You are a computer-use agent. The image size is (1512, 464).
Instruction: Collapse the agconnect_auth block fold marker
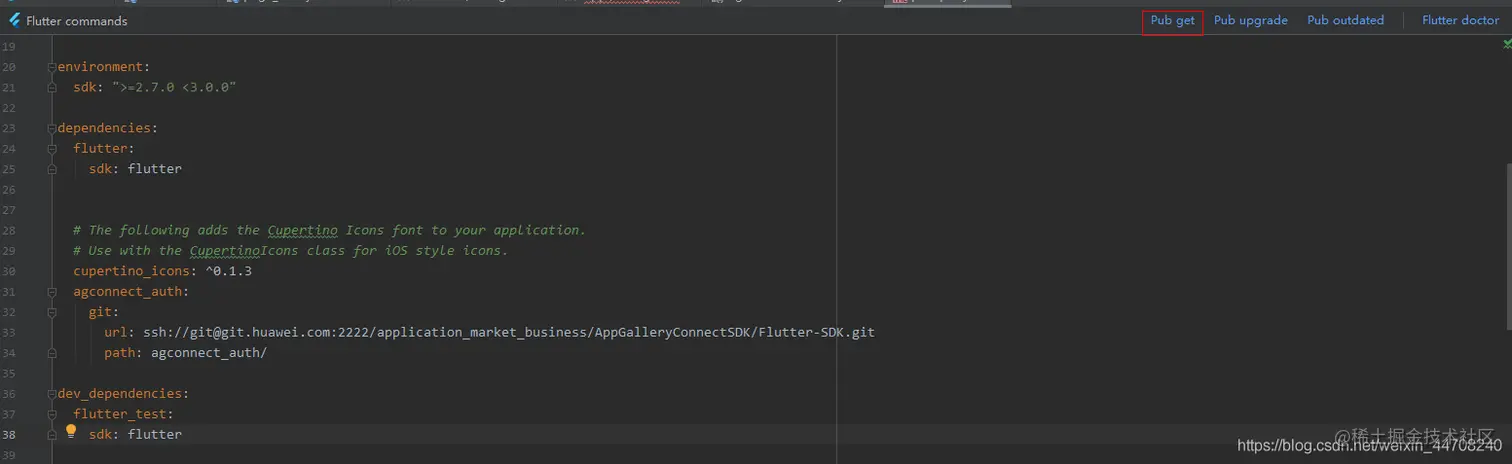click(52, 292)
